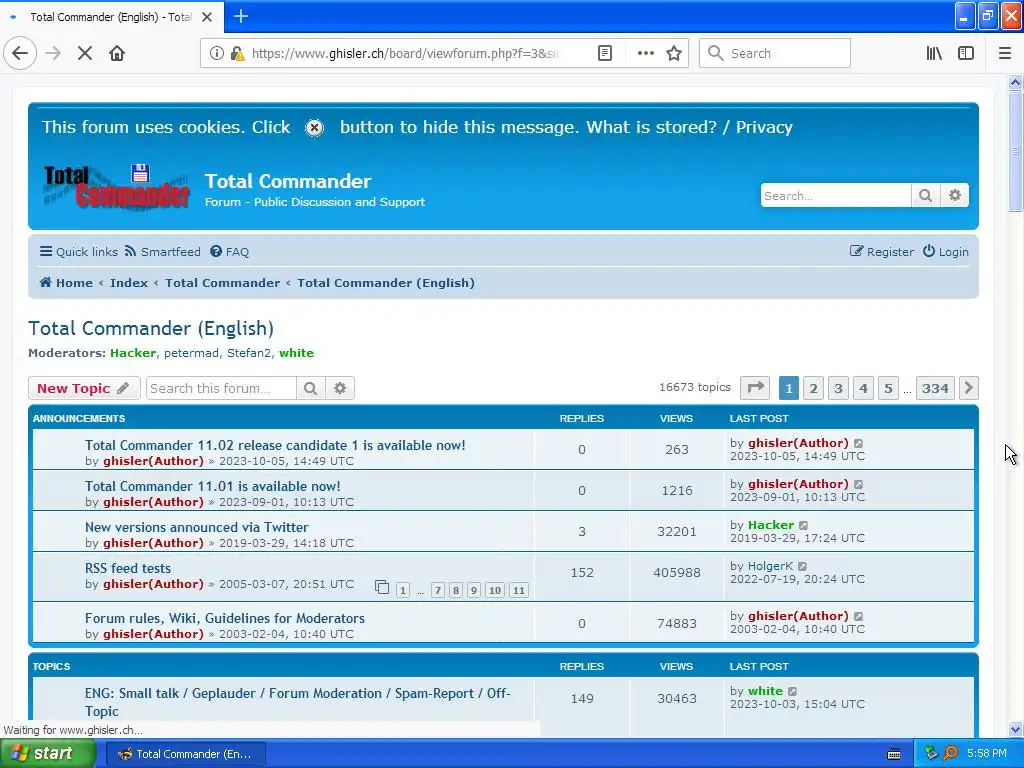The width and height of the screenshot is (1024, 768).
Task: Click the 'Search this forum' input field
Action: pyautogui.click(x=221, y=389)
